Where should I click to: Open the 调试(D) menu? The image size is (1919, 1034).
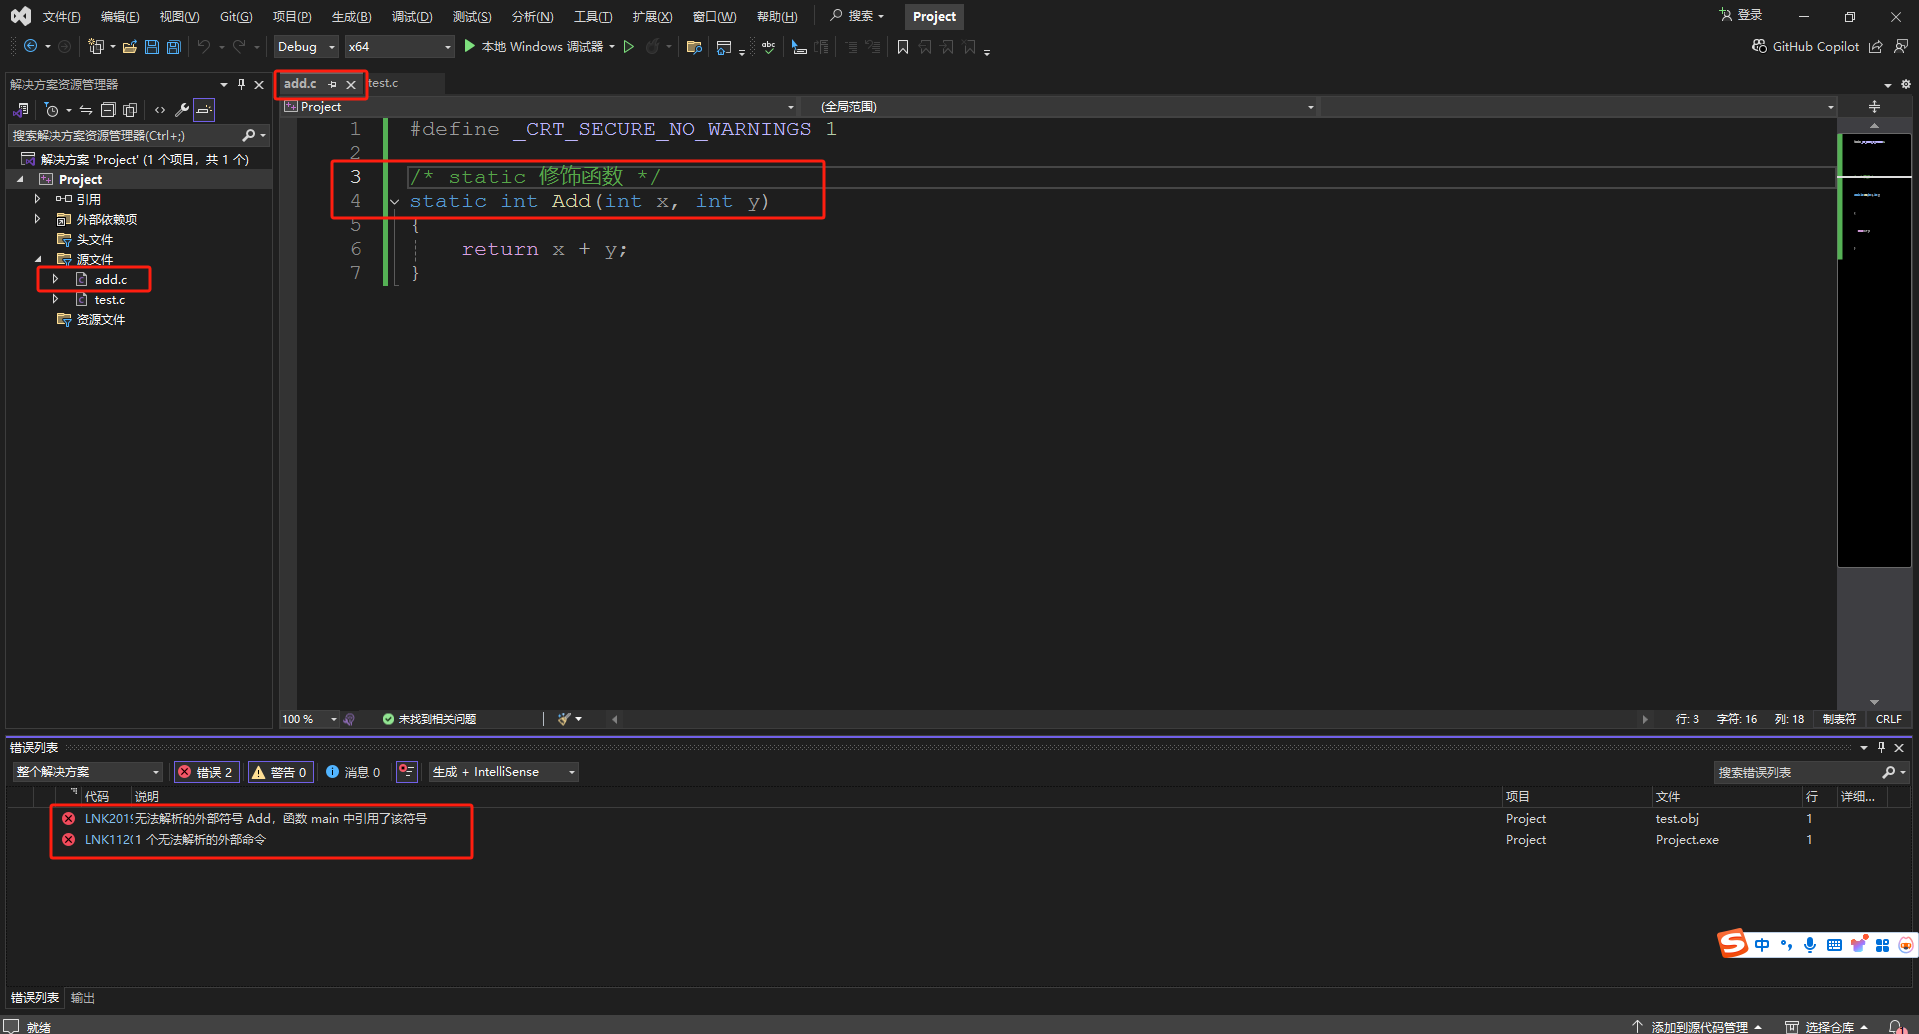[412, 16]
